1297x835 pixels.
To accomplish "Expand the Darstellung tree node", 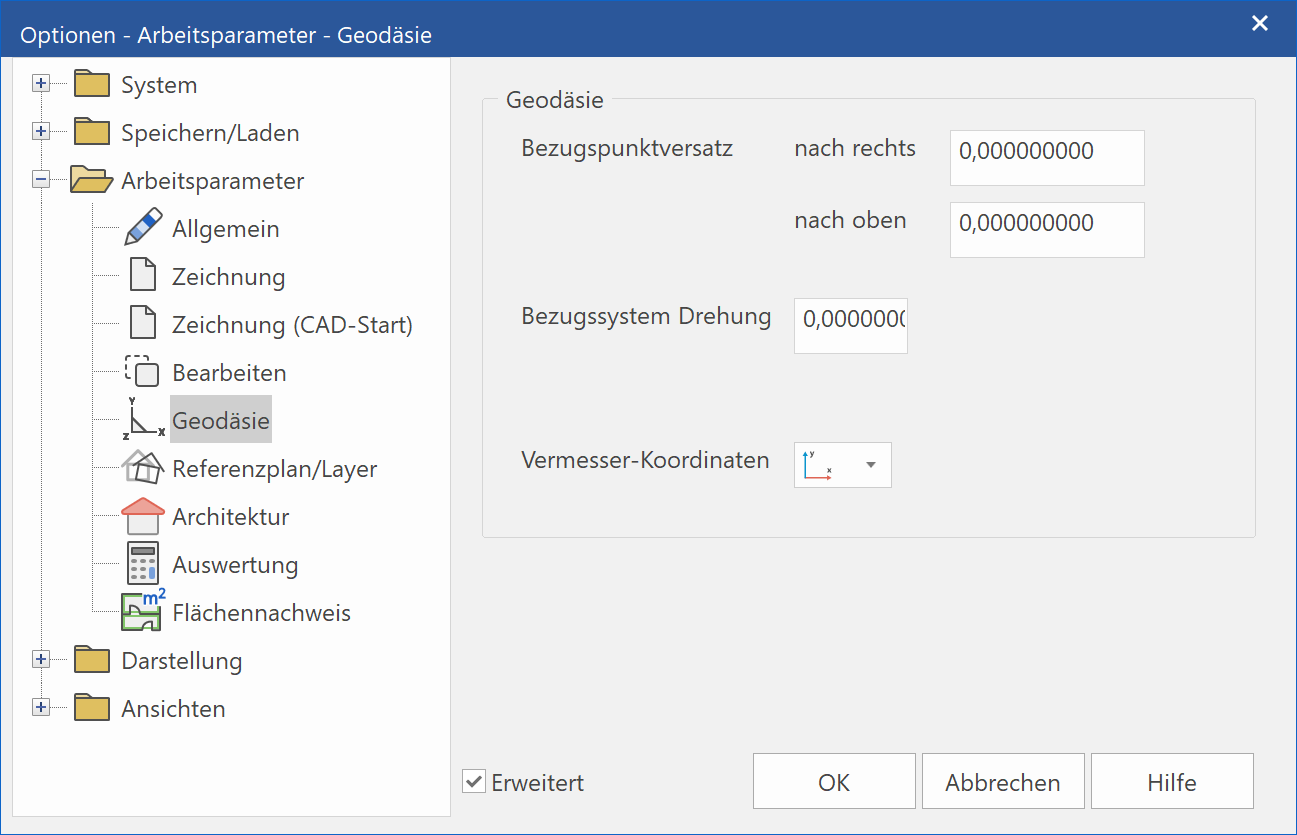I will tap(41, 660).
